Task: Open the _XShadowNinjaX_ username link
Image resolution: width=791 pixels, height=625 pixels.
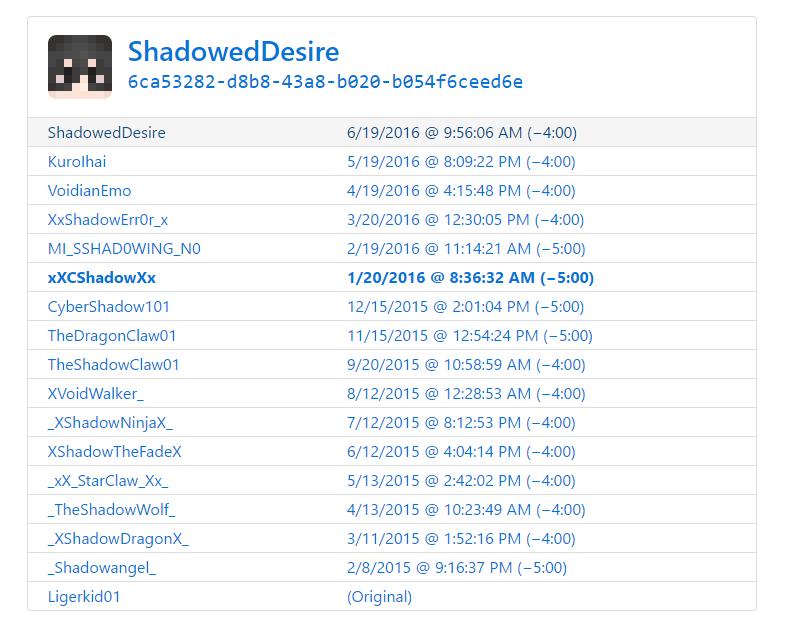Action: point(110,423)
